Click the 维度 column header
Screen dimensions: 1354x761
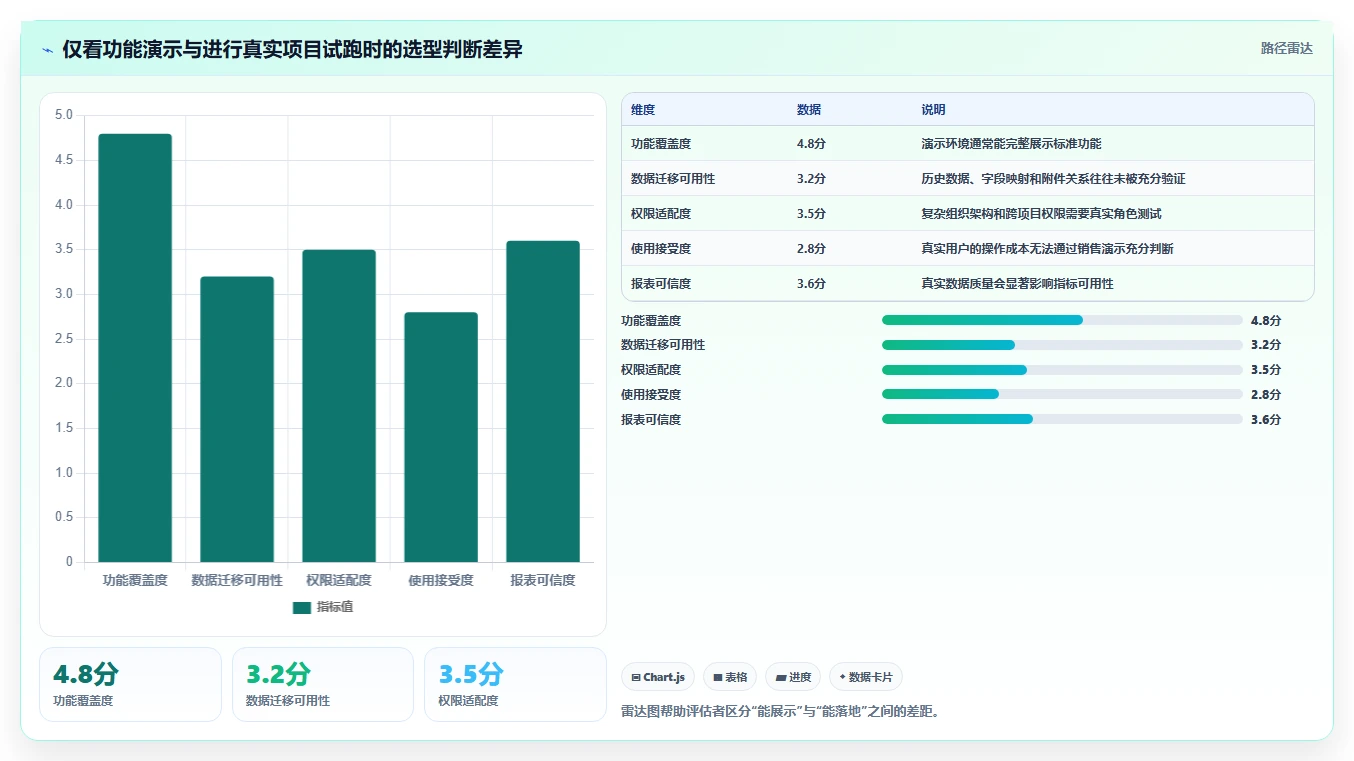point(643,110)
